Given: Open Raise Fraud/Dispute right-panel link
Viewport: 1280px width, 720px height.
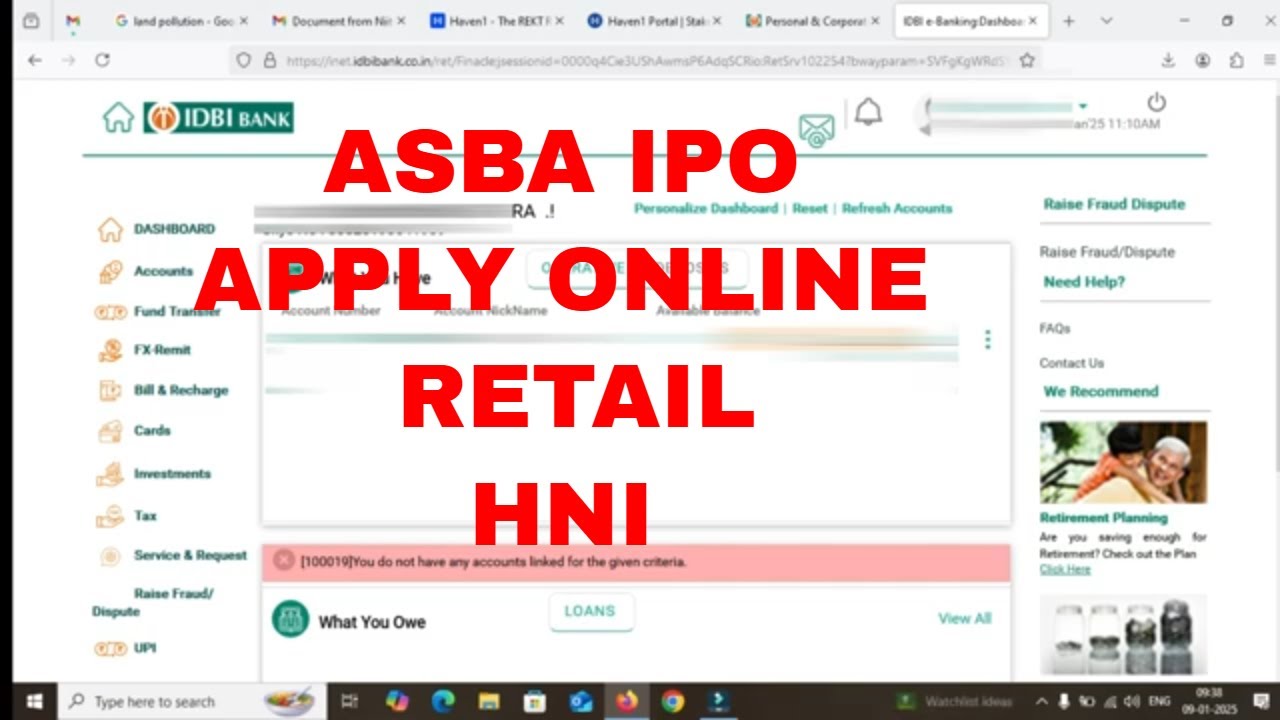Looking at the screenshot, I should click(1107, 252).
